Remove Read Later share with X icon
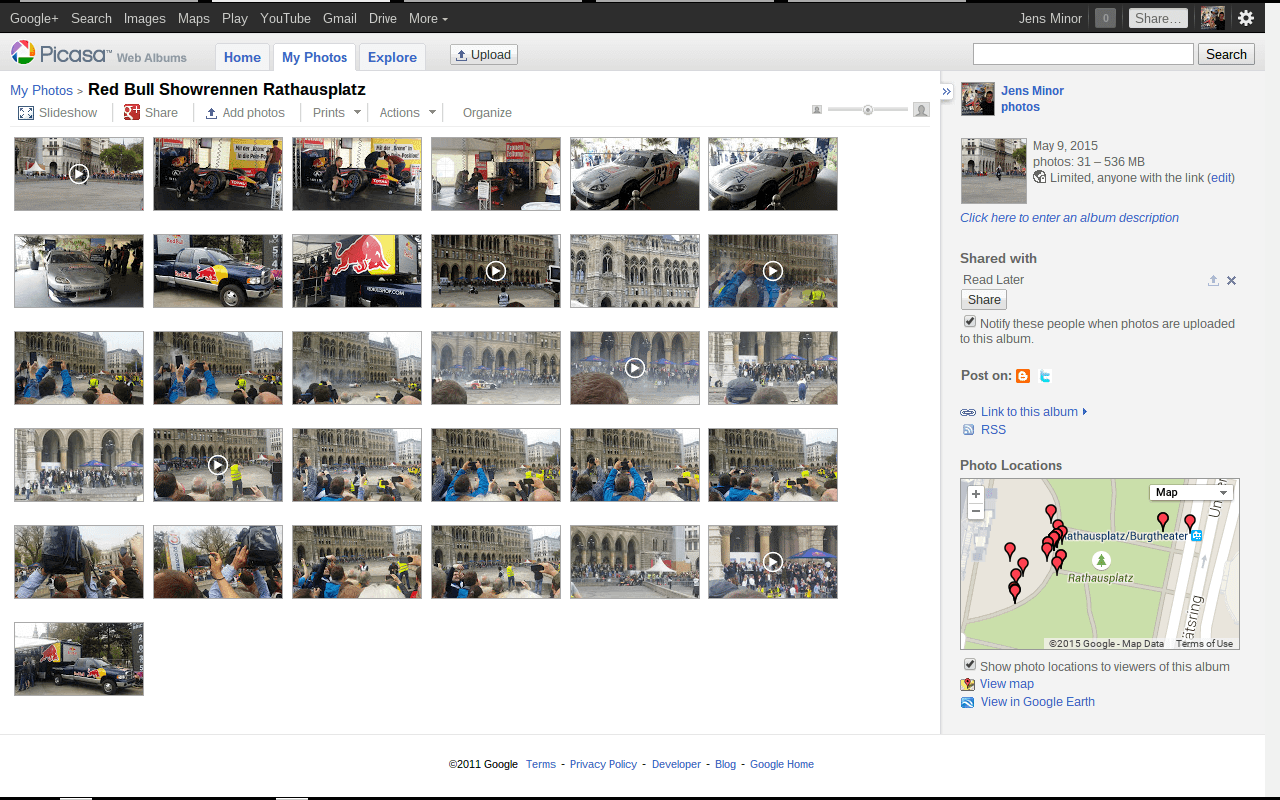The image size is (1280, 800). pos(1231,281)
